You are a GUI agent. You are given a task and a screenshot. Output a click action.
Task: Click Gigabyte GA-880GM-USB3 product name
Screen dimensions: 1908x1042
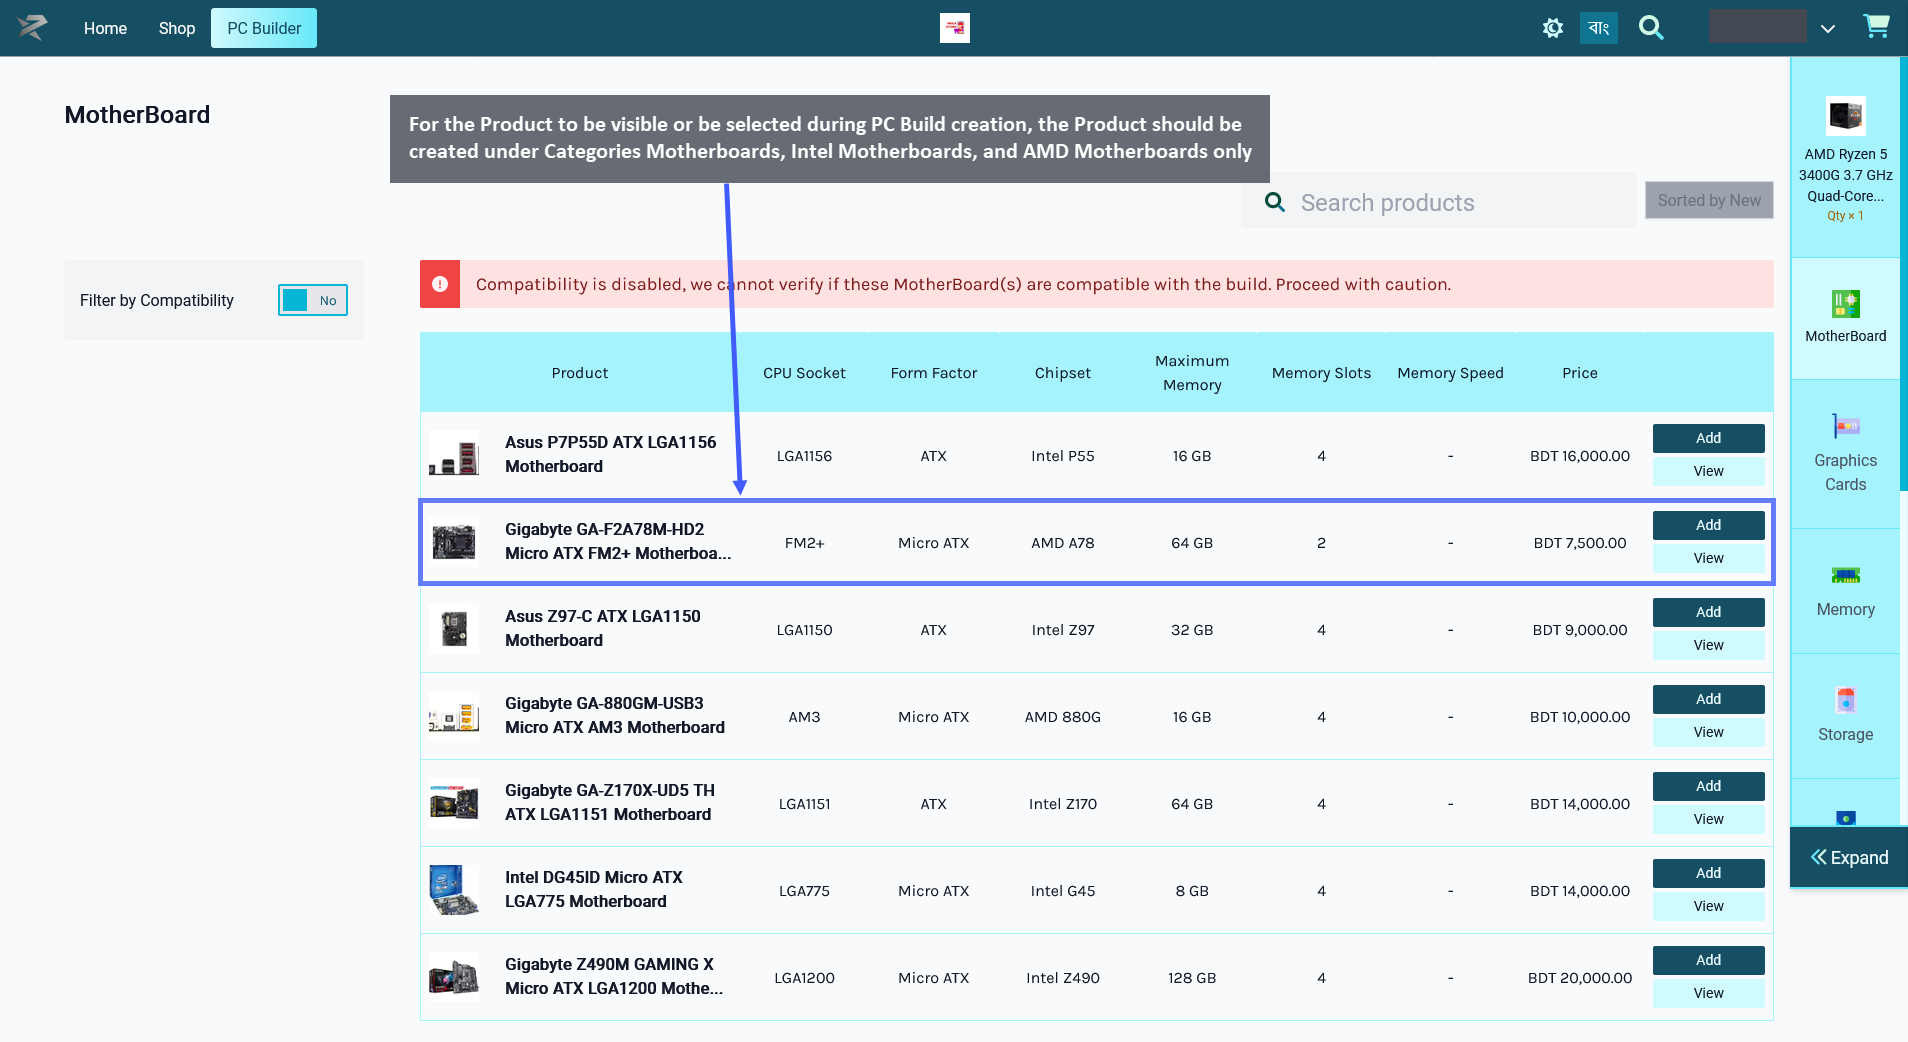(x=615, y=715)
